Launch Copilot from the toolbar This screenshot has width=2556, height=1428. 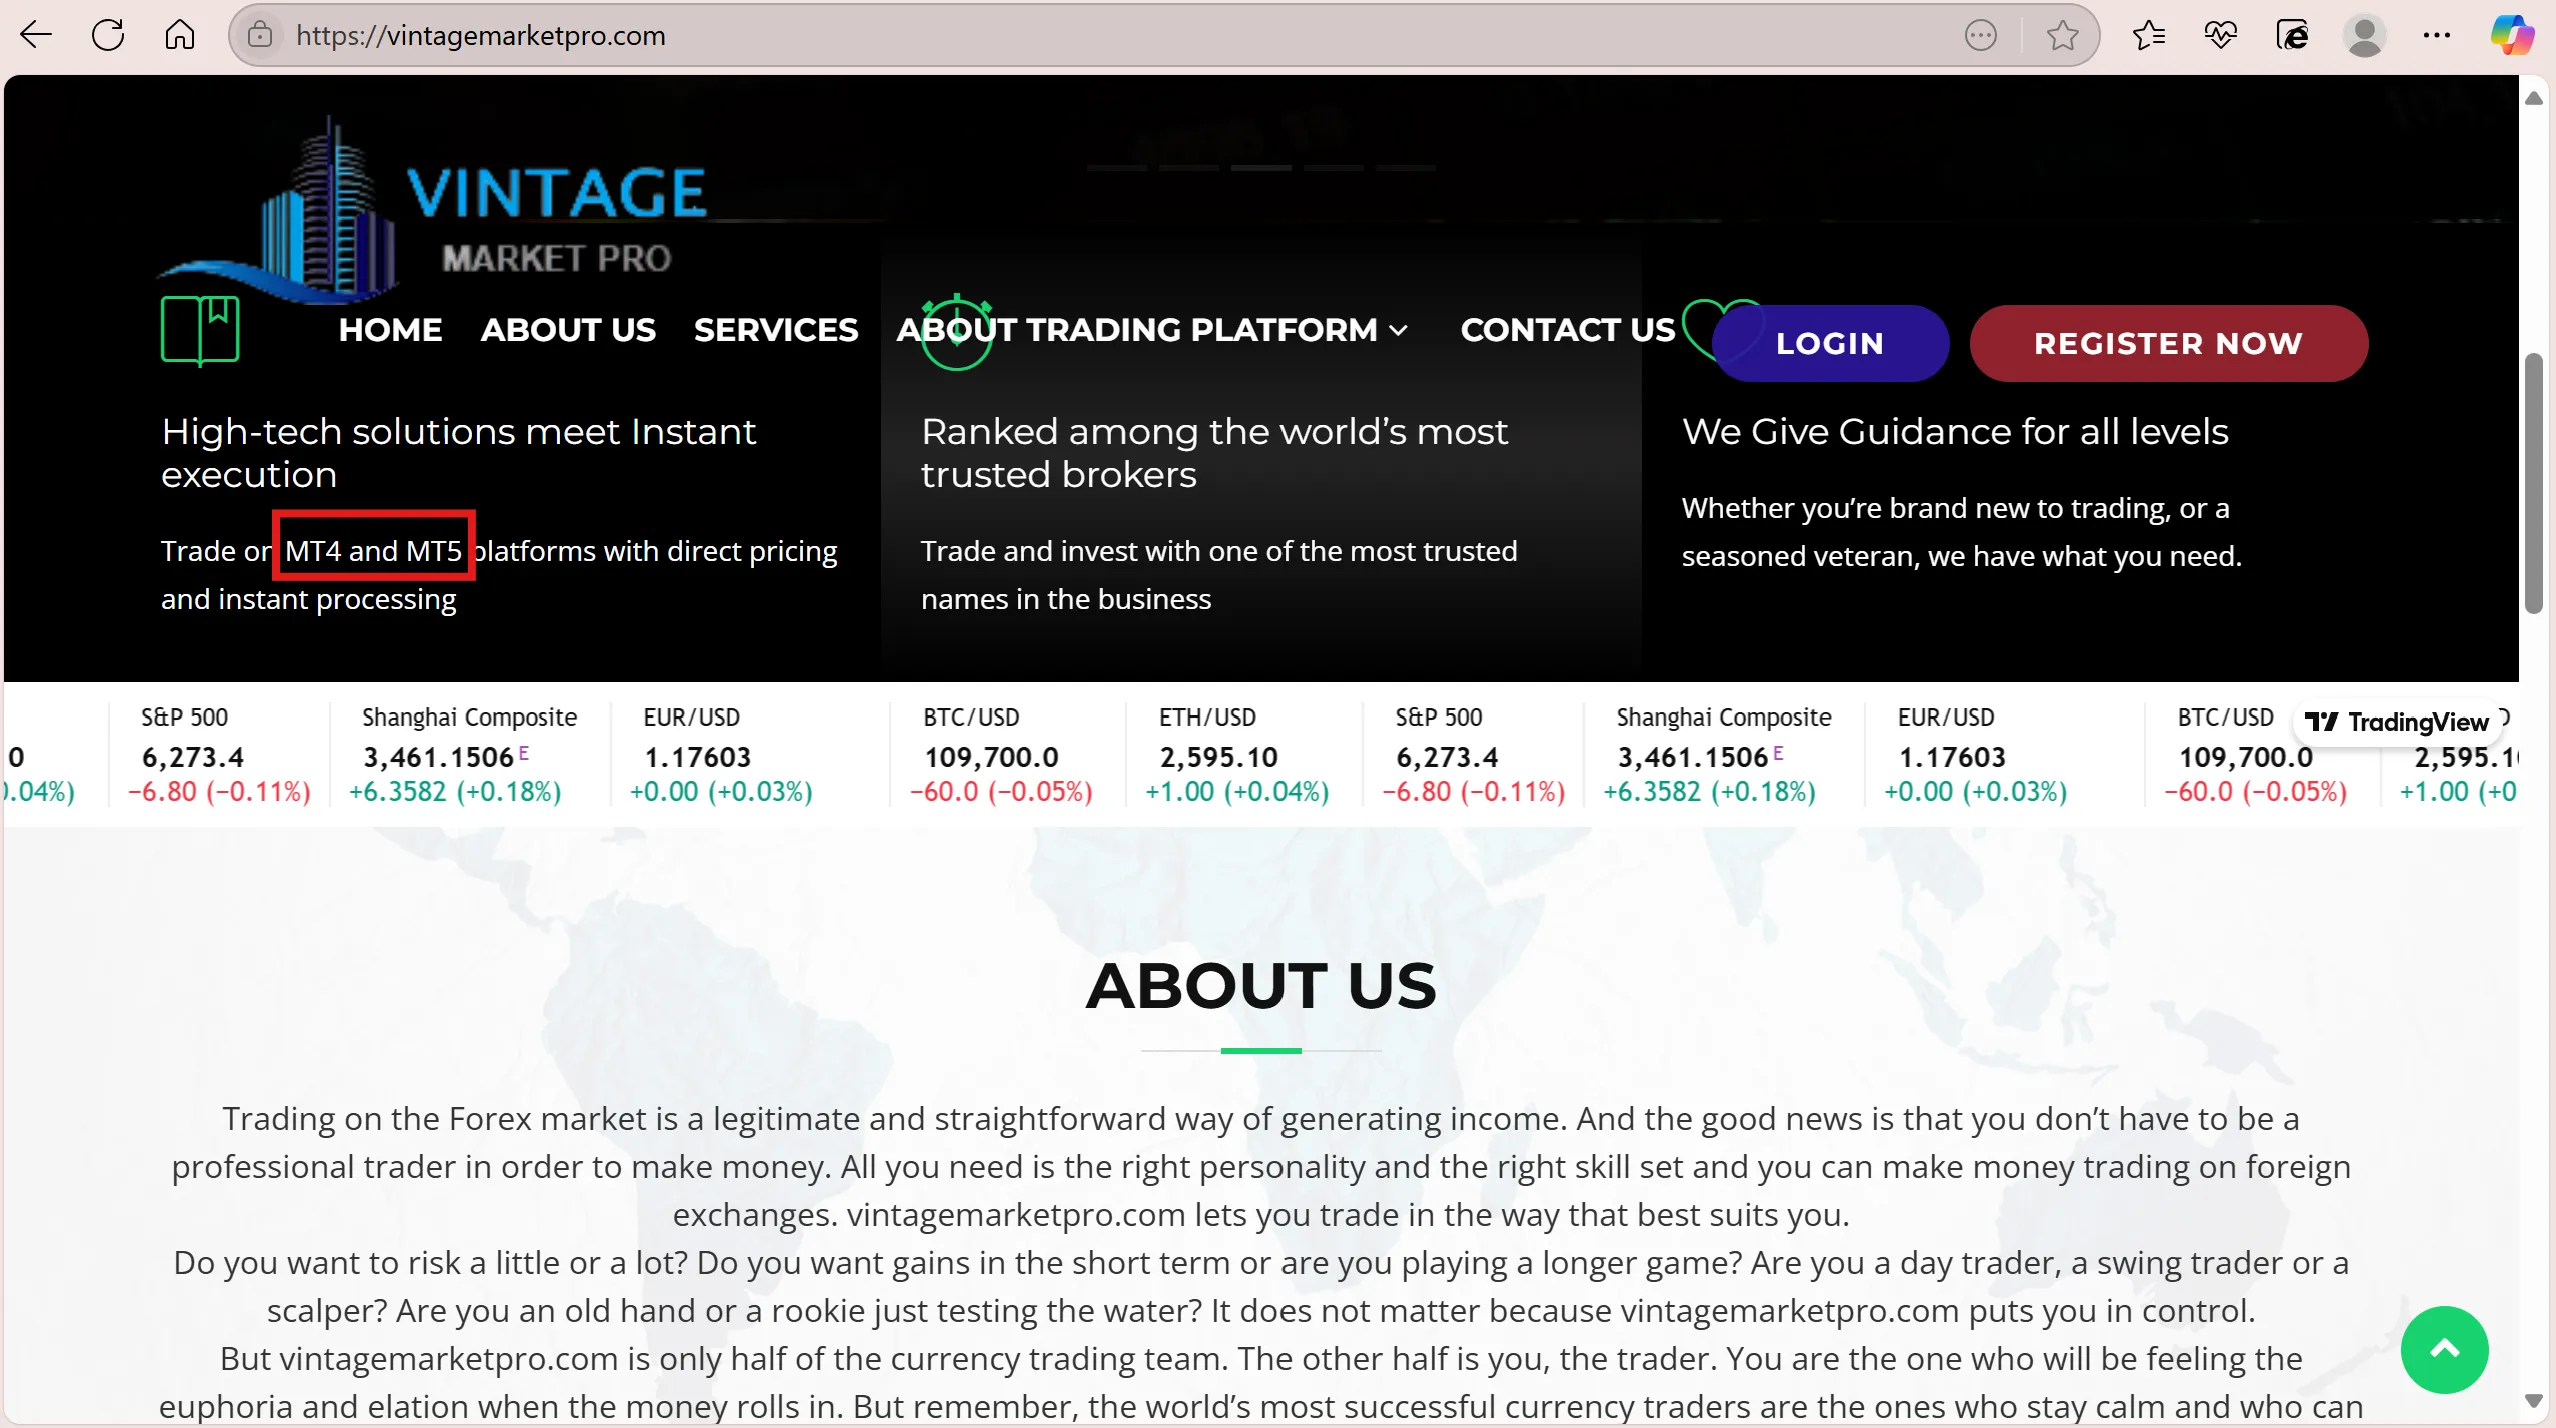click(2512, 36)
